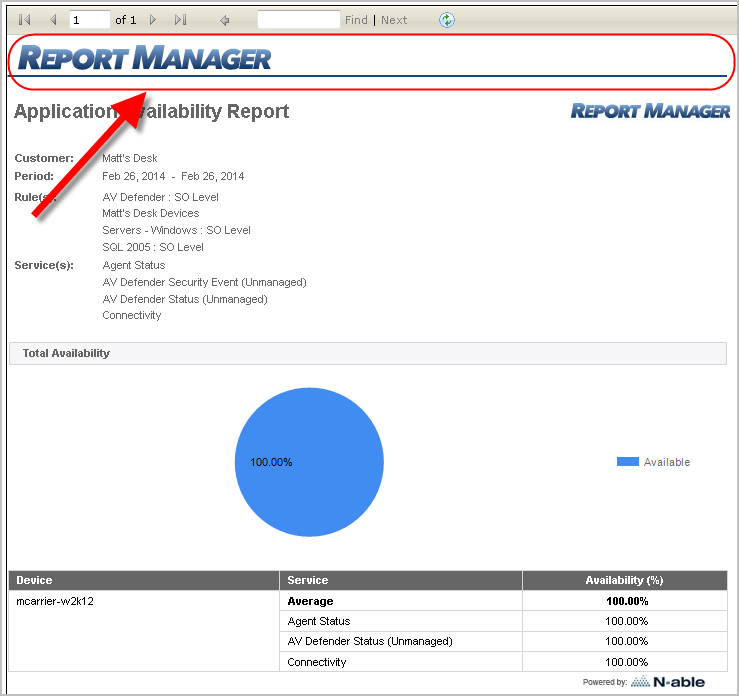Select AV Defender Status (Unmanaged) table cell
This screenshot has width=739, height=696.
(x=401, y=641)
